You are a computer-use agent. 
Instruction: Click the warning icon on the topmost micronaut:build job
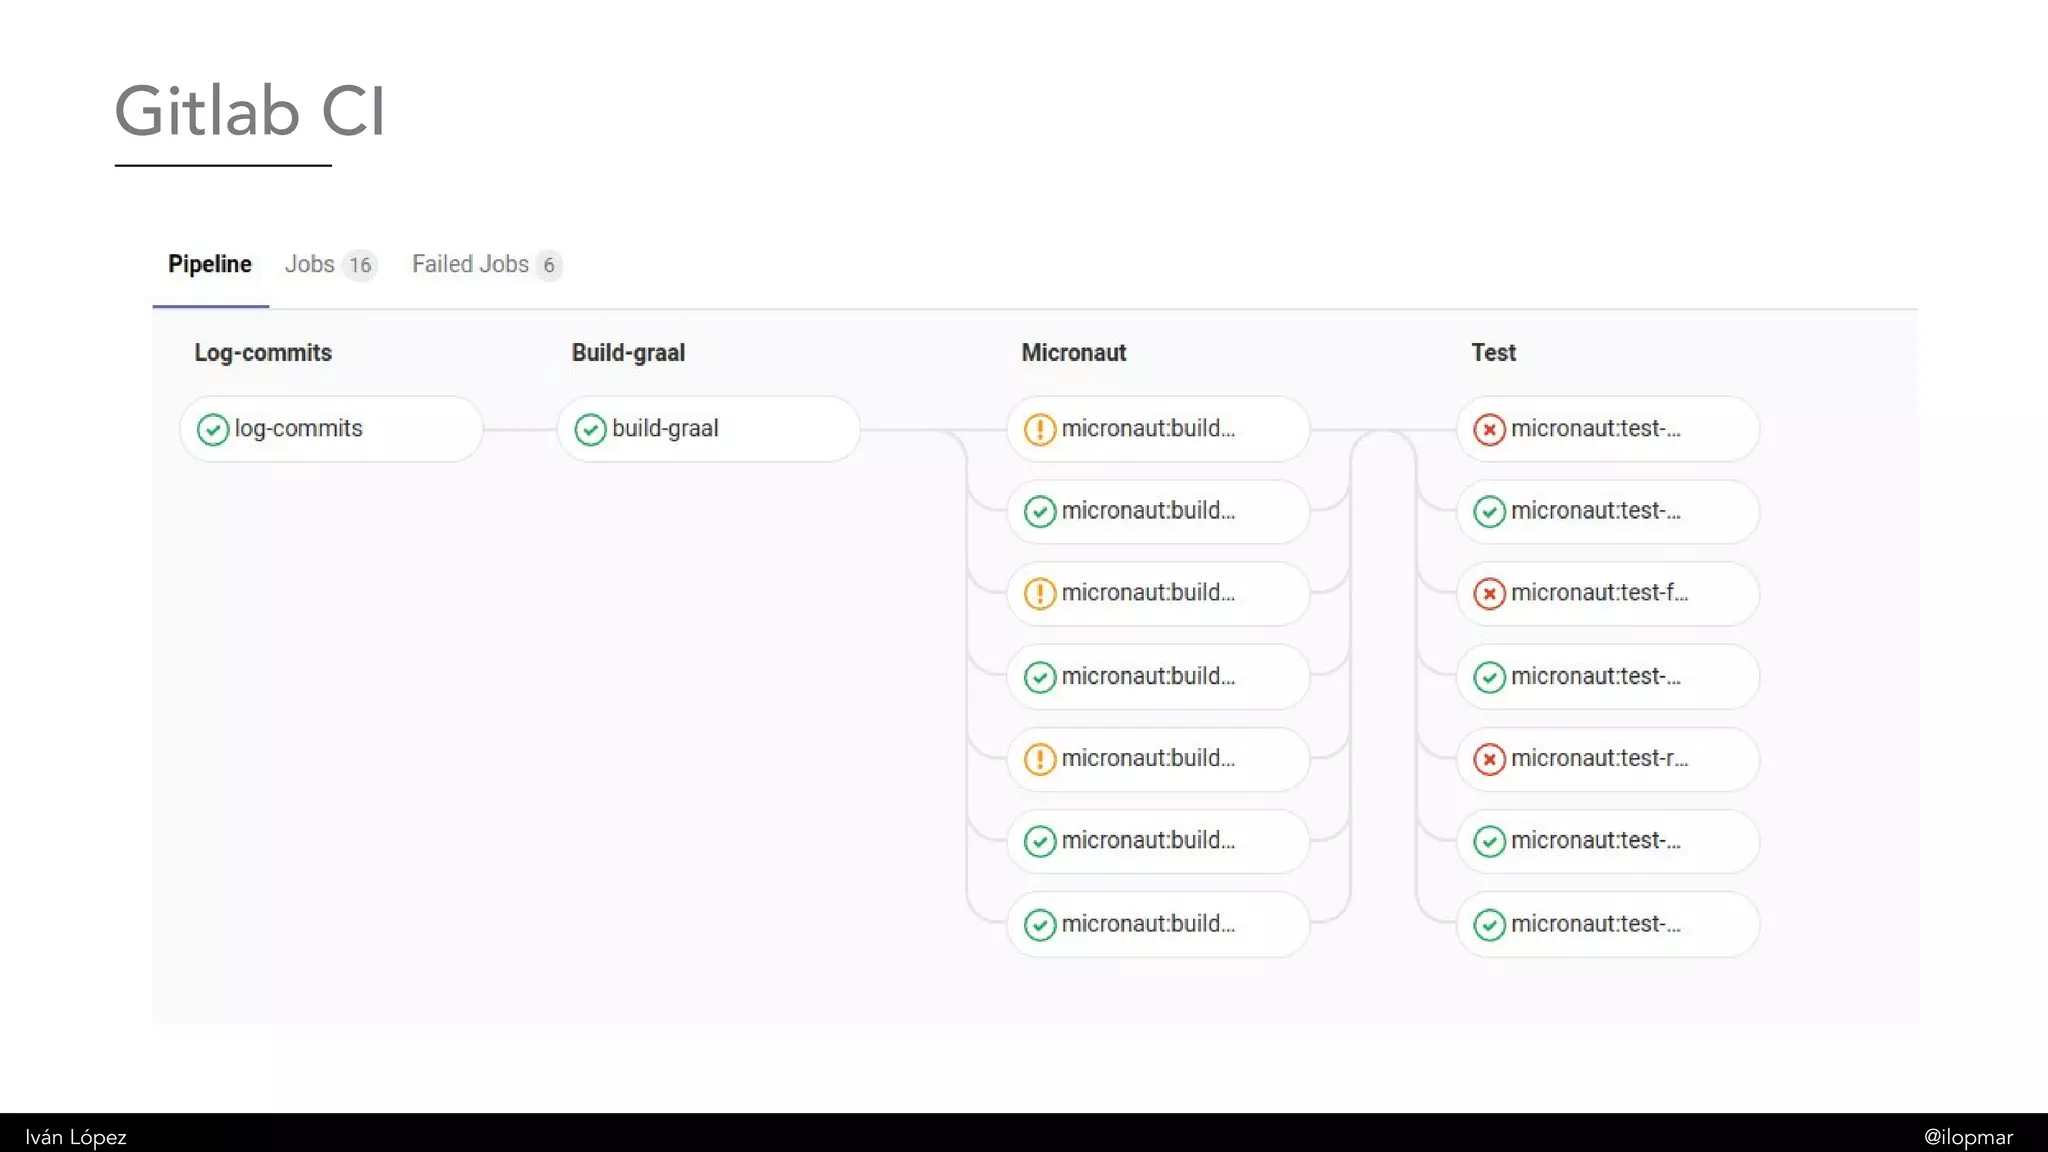pos(1040,430)
